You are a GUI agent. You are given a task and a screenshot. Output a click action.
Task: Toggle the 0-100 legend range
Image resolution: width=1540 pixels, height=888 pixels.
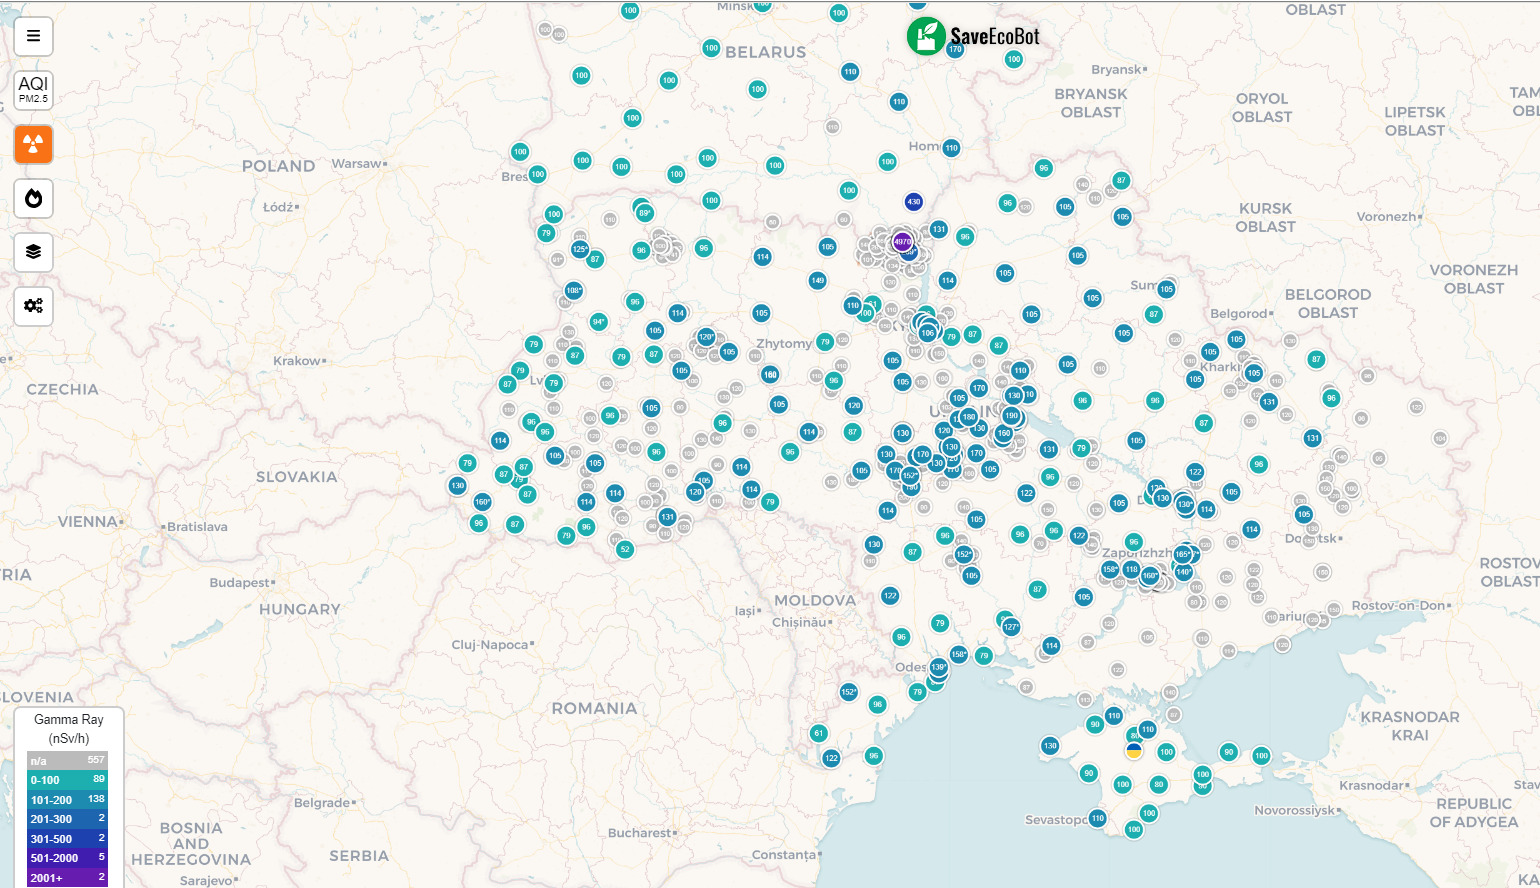[67, 780]
